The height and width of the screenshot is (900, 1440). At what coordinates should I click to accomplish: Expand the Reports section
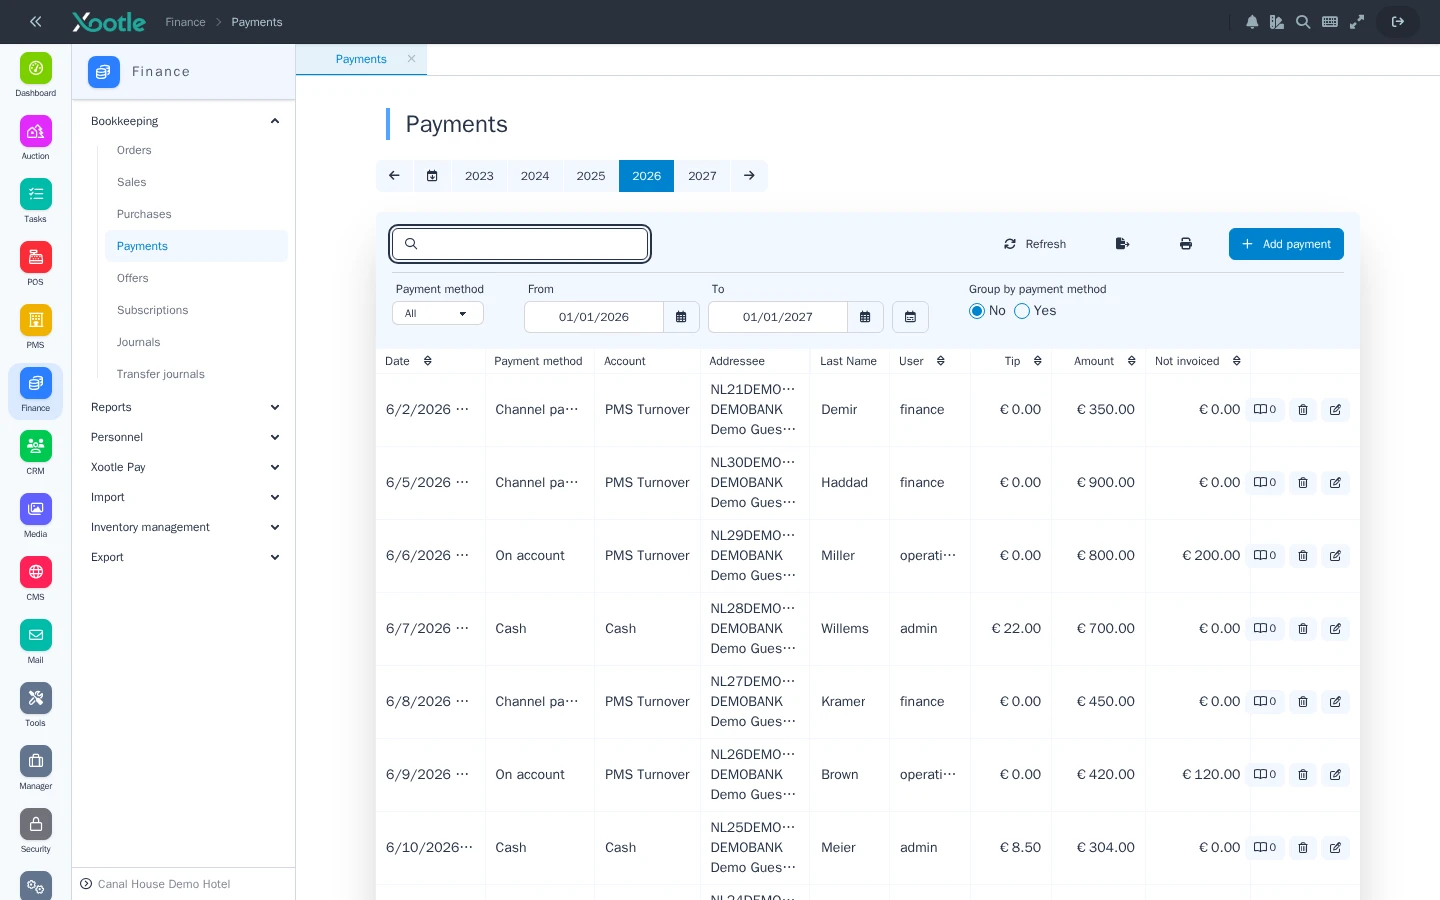coord(184,407)
